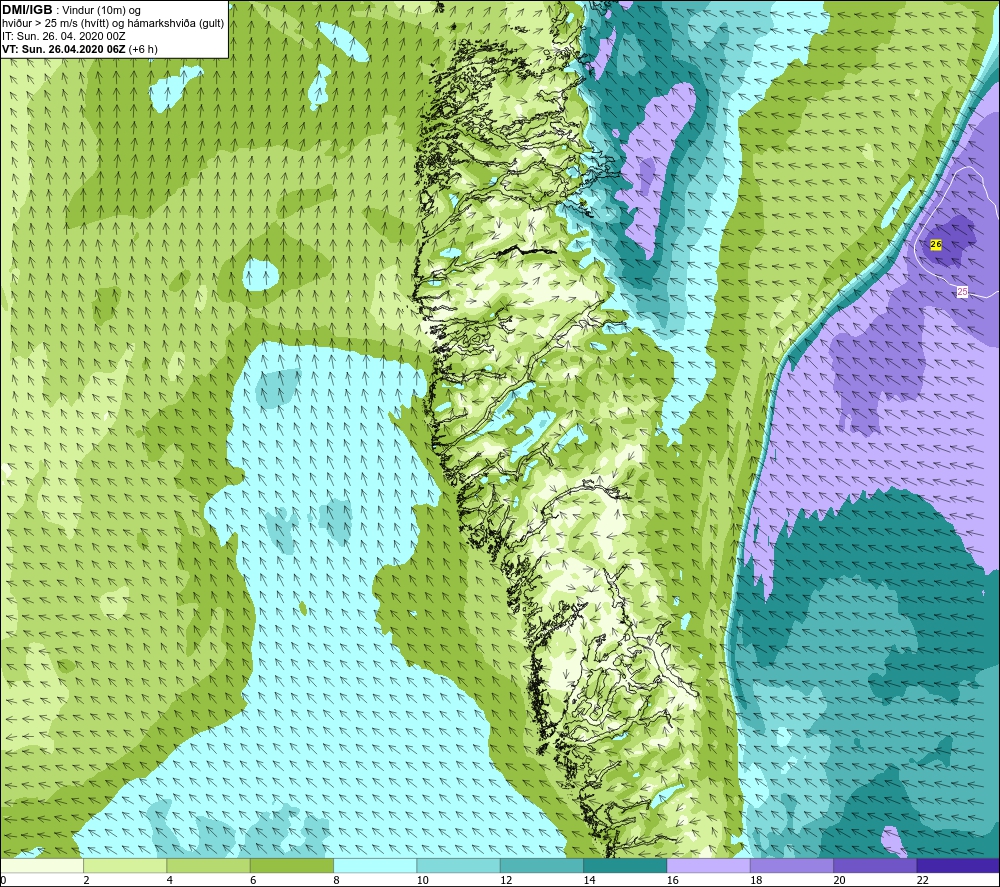Click the legend scale number '22'
1000x887 pixels.
[923, 880]
